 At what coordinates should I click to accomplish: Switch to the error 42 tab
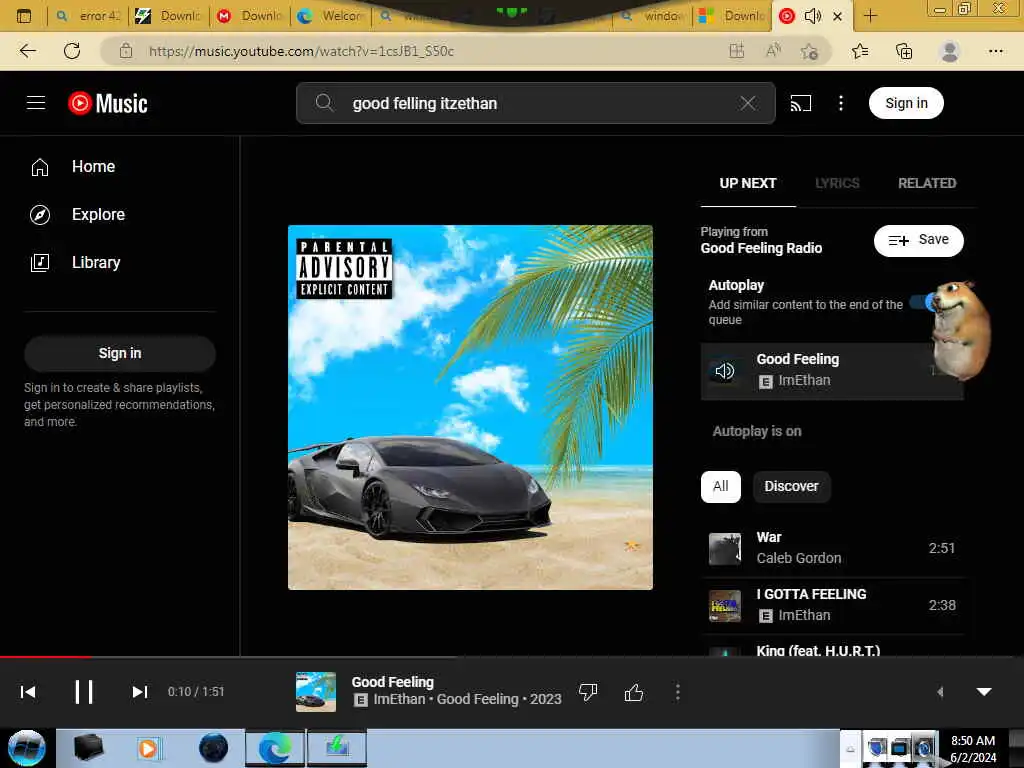tap(88, 16)
